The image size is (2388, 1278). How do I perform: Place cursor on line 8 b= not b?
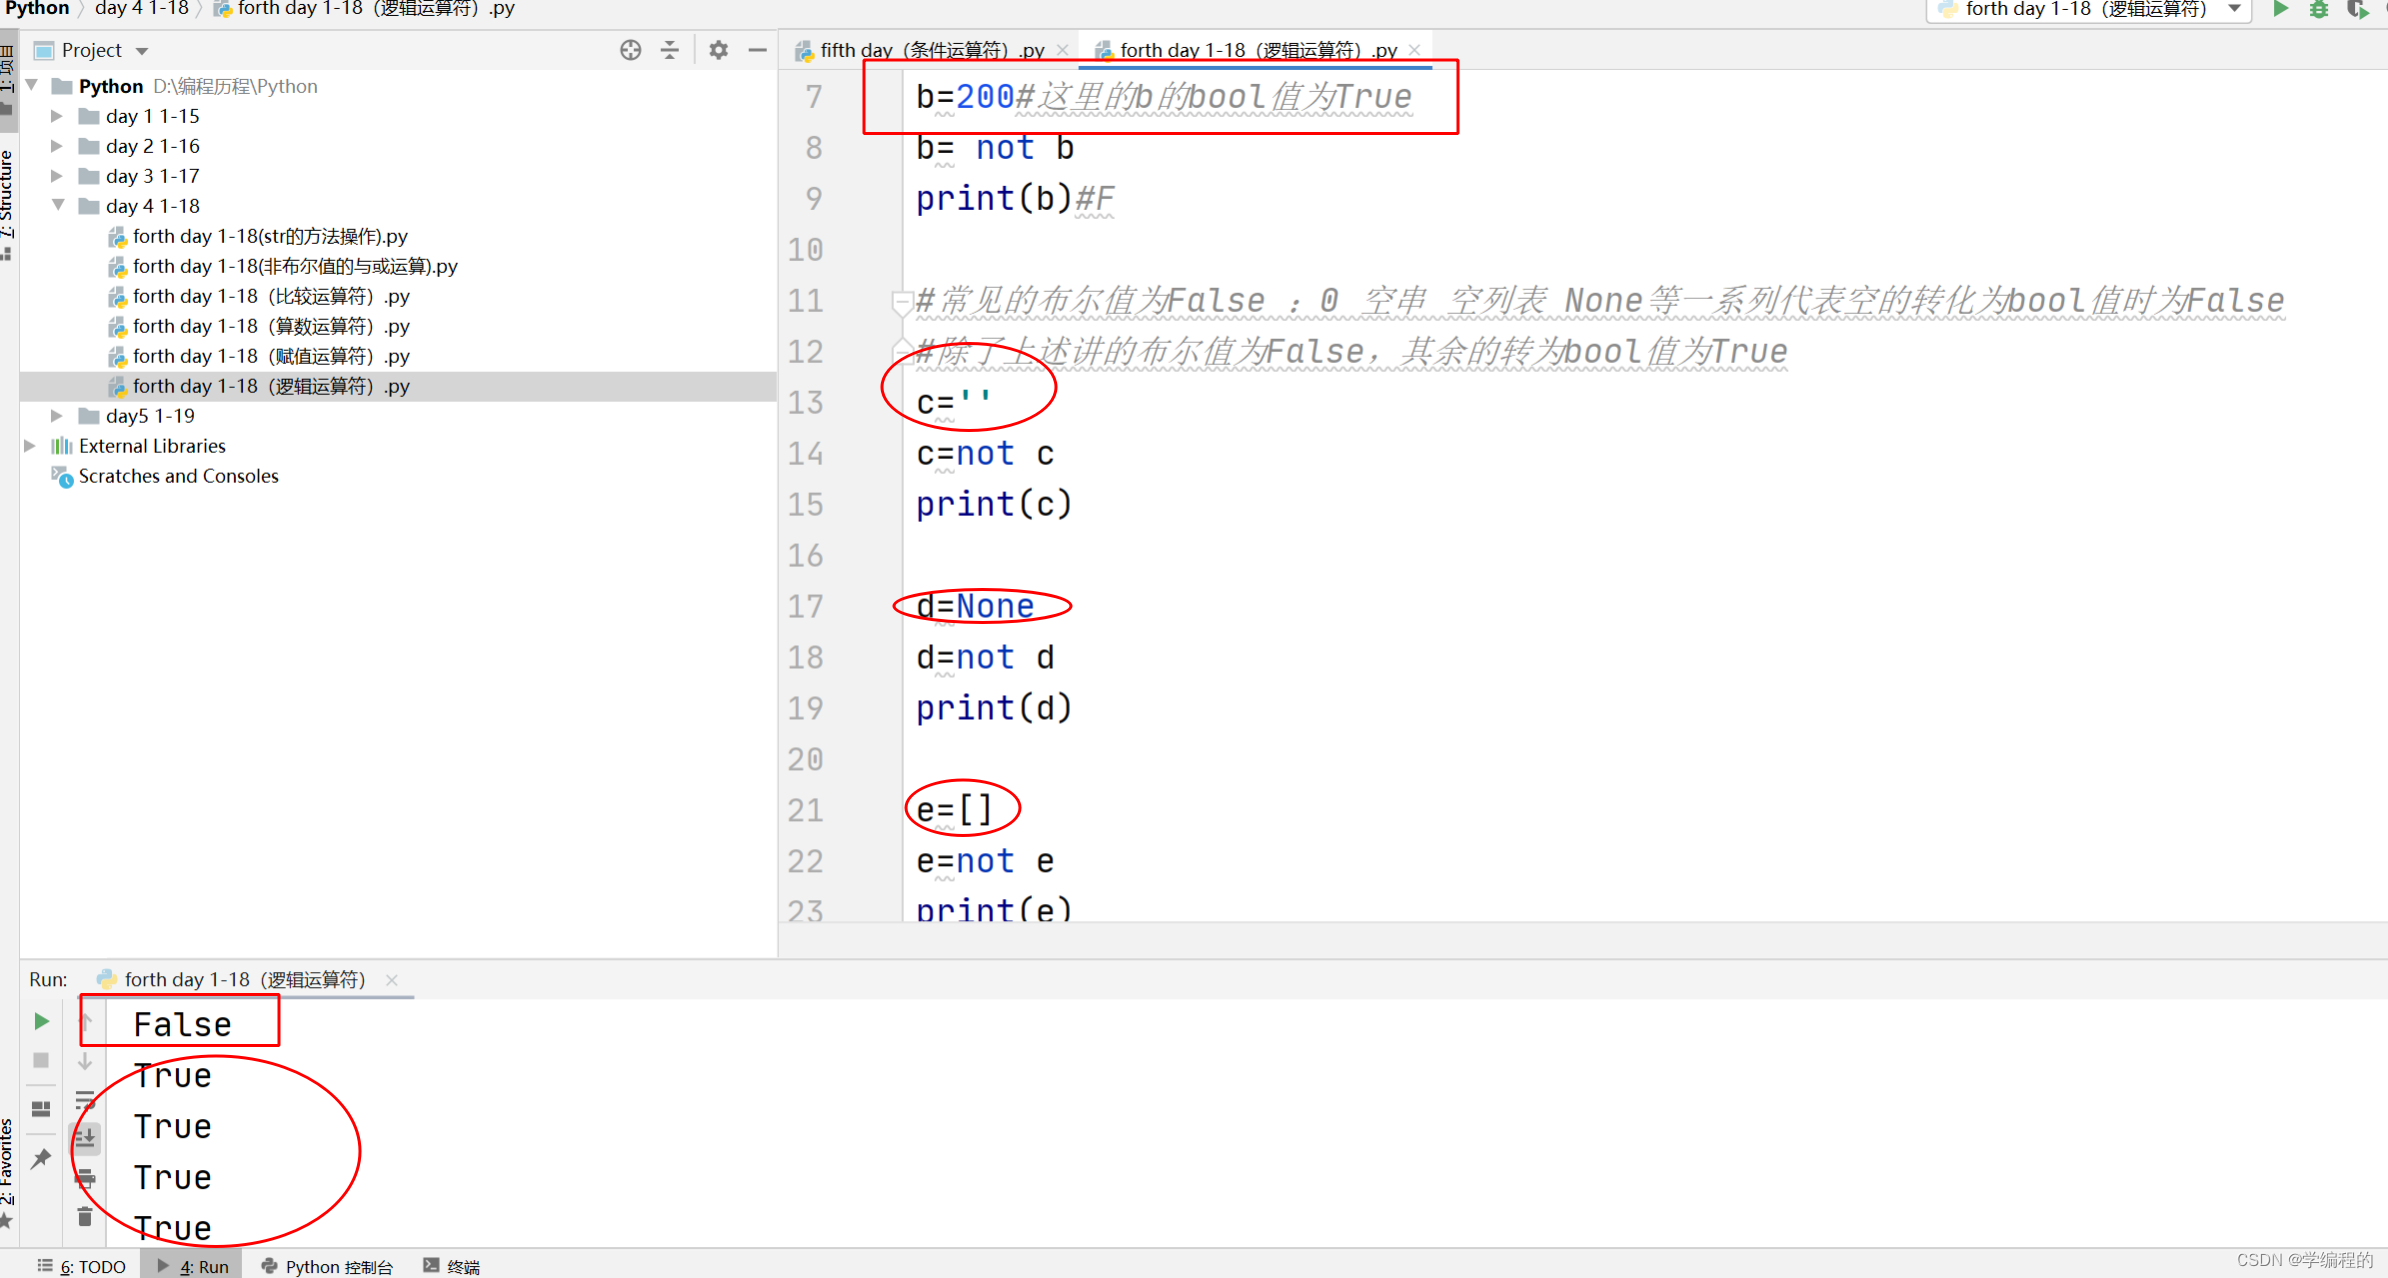[x=995, y=148]
